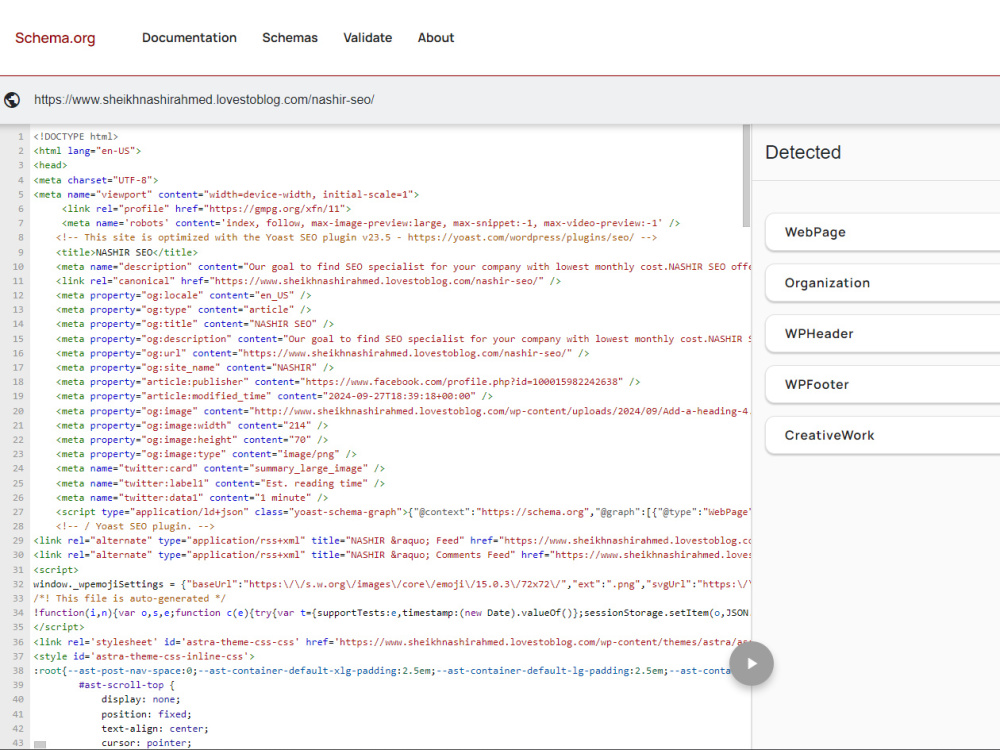Expand the WebPage detected item
1000x750 pixels.
883,232
